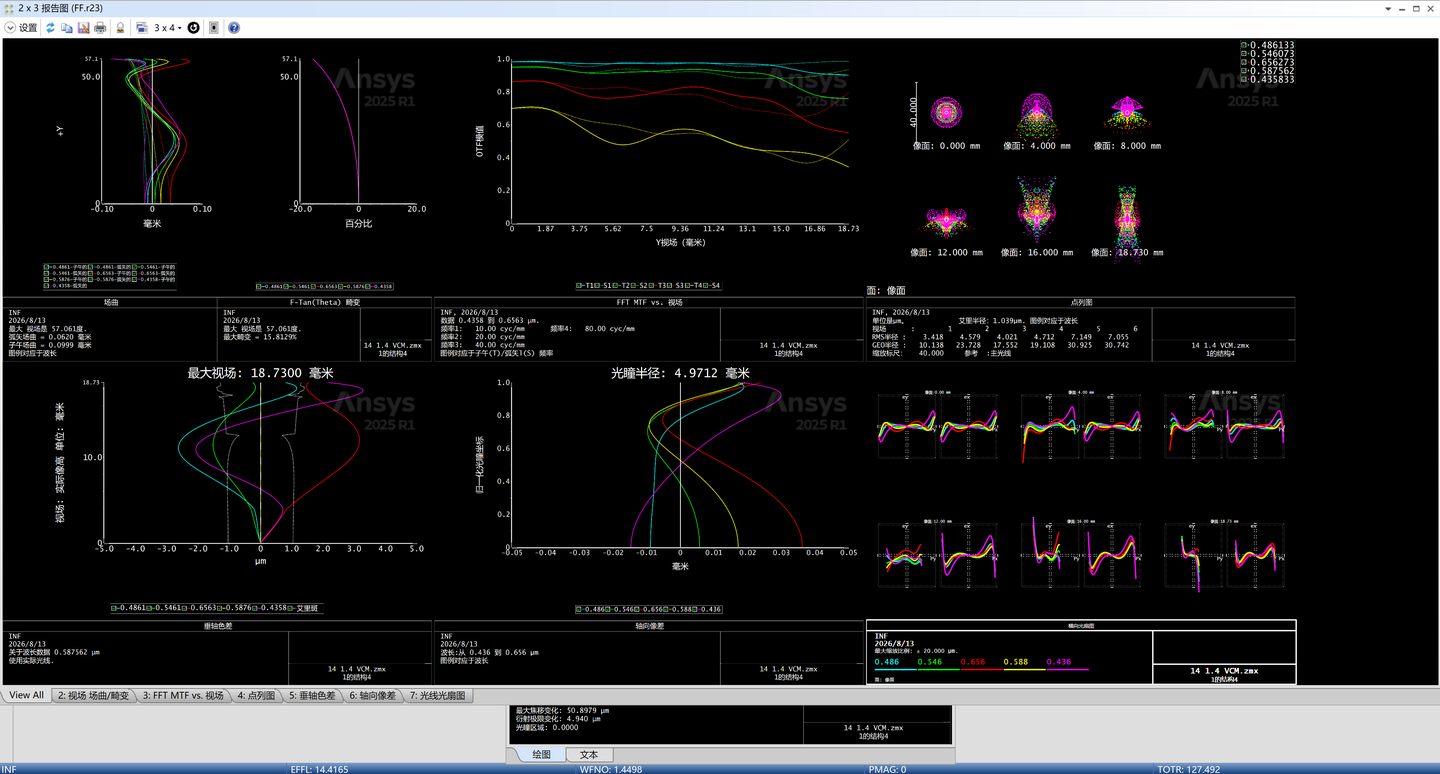Select the FFT MTF vs Y视场 plot
This screenshot has height=774, width=1440.
(680, 141)
